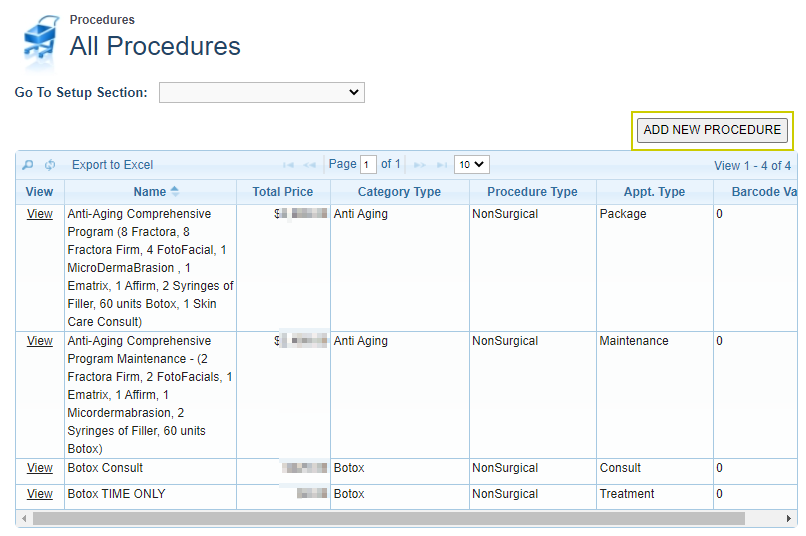Click the Name column sort arrow

pyautogui.click(x=175, y=191)
